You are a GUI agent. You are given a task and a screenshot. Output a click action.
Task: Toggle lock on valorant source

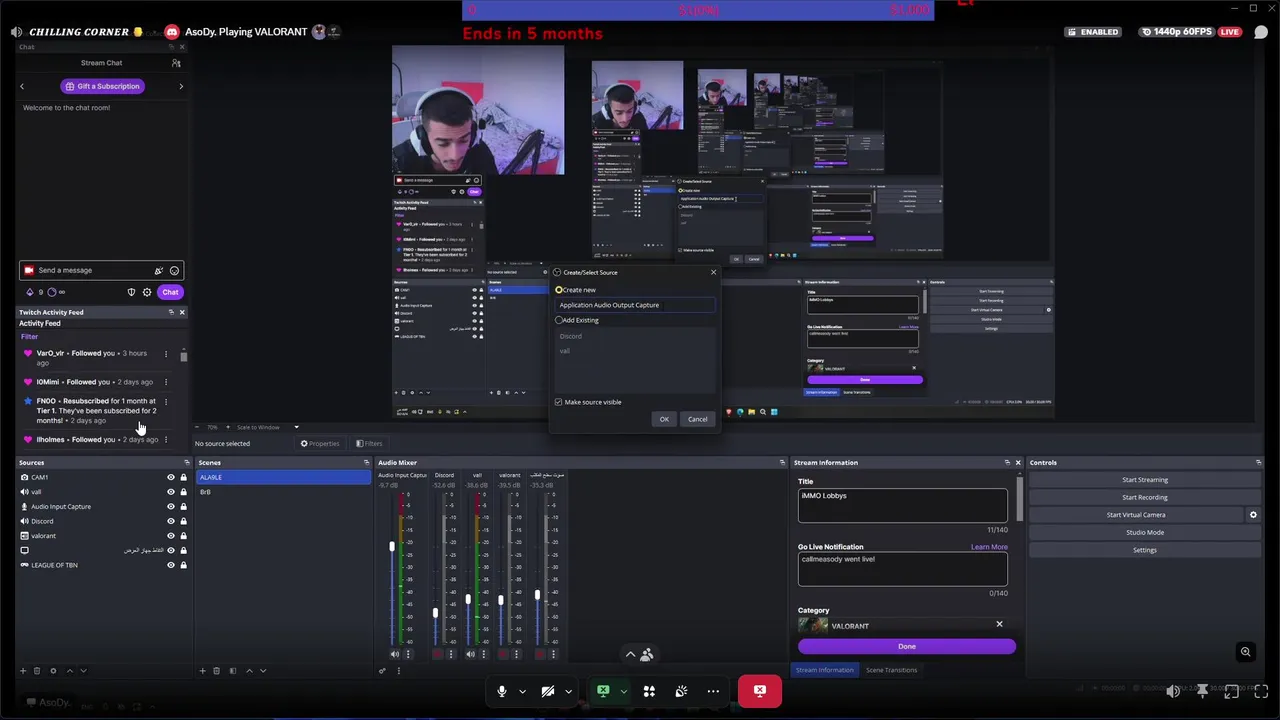click(x=184, y=536)
